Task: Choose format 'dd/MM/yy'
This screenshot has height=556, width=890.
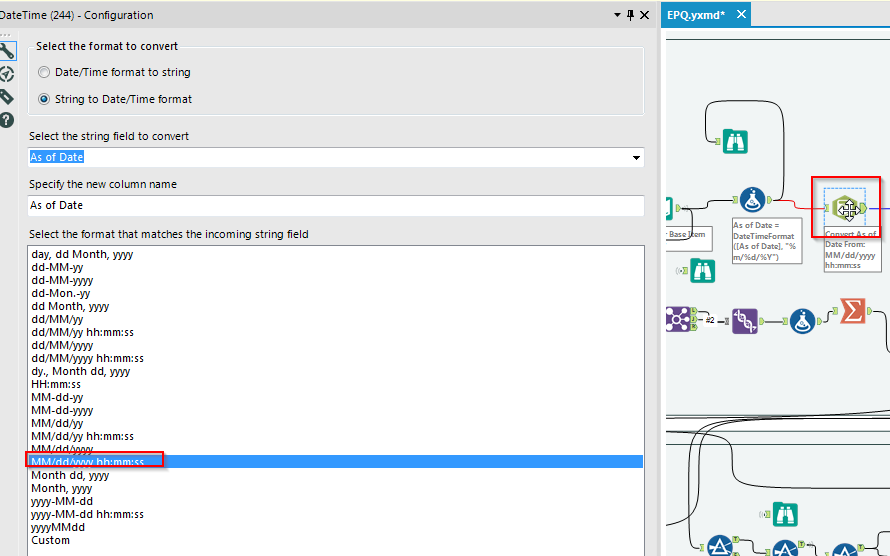Action: (57, 319)
